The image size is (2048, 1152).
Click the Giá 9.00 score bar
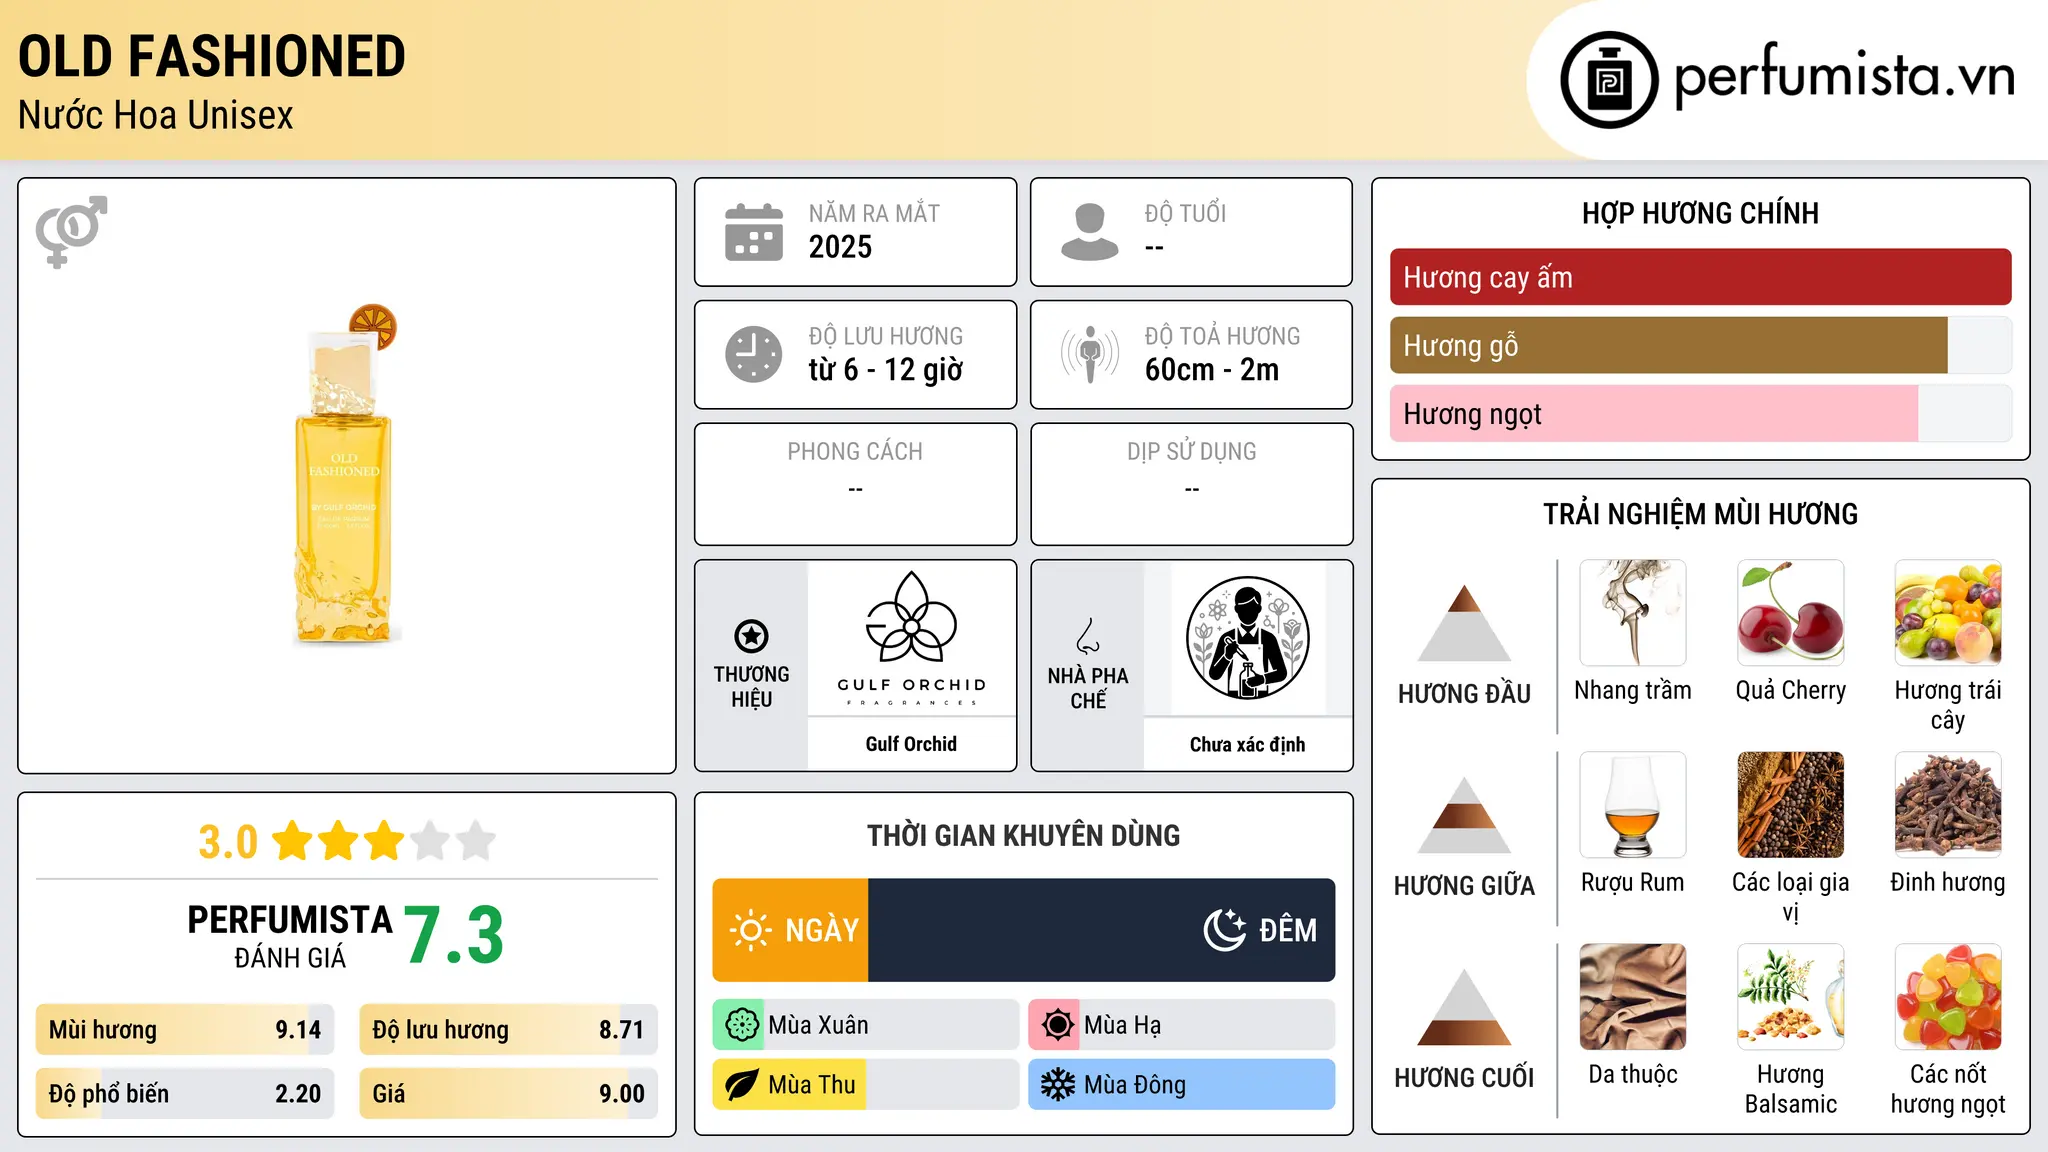(508, 1094)
